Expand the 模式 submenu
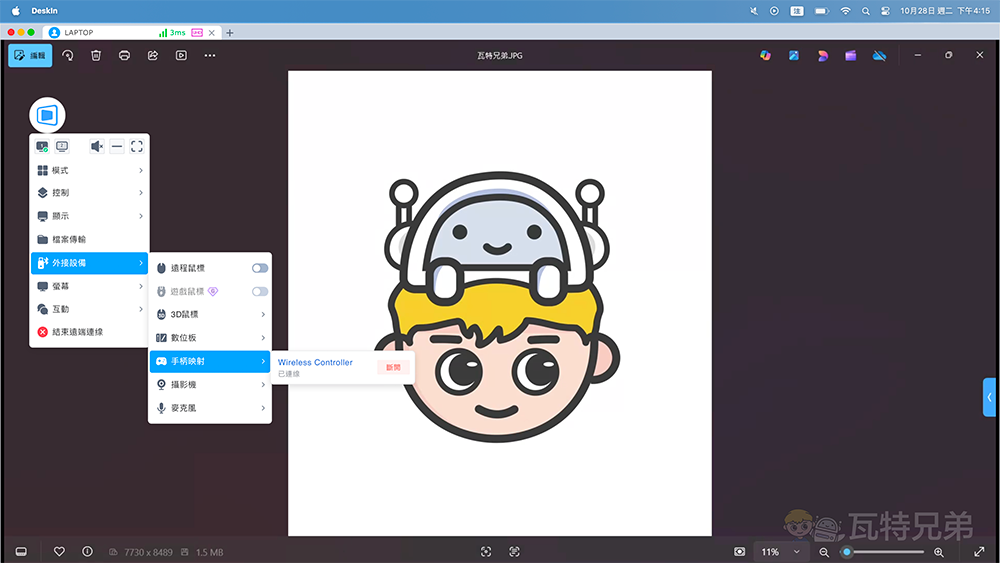This screenshot has height=563, width=1000. (x=90, y=171)
